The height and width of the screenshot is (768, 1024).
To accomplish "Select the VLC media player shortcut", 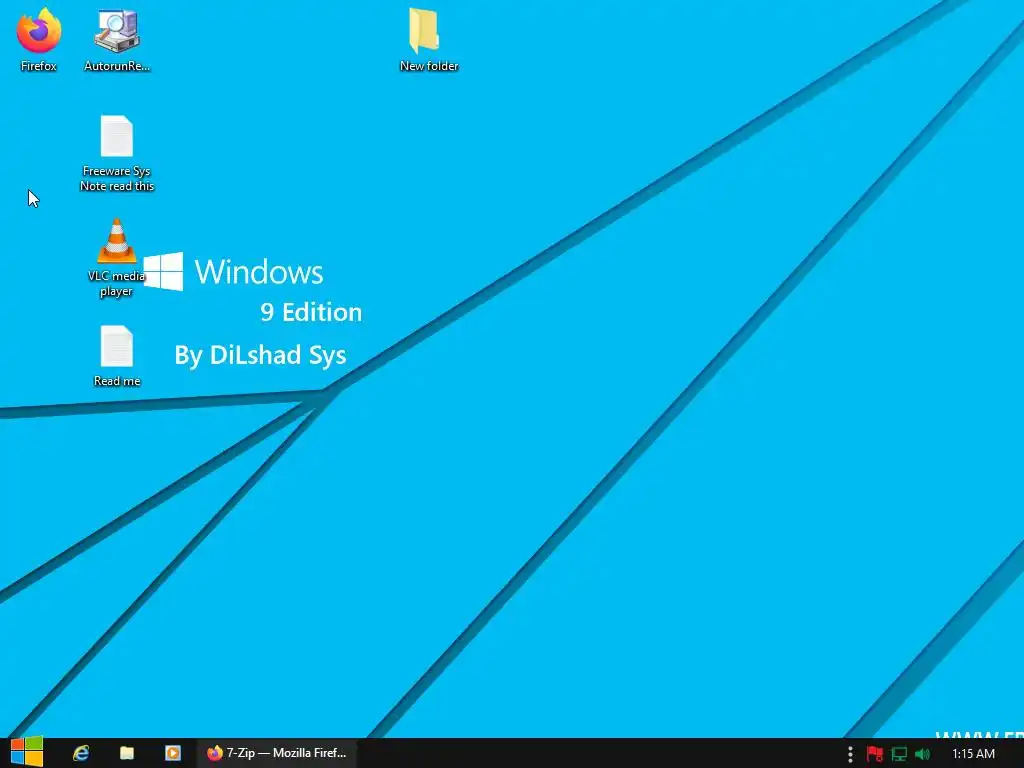I will [x=116, y=258].
